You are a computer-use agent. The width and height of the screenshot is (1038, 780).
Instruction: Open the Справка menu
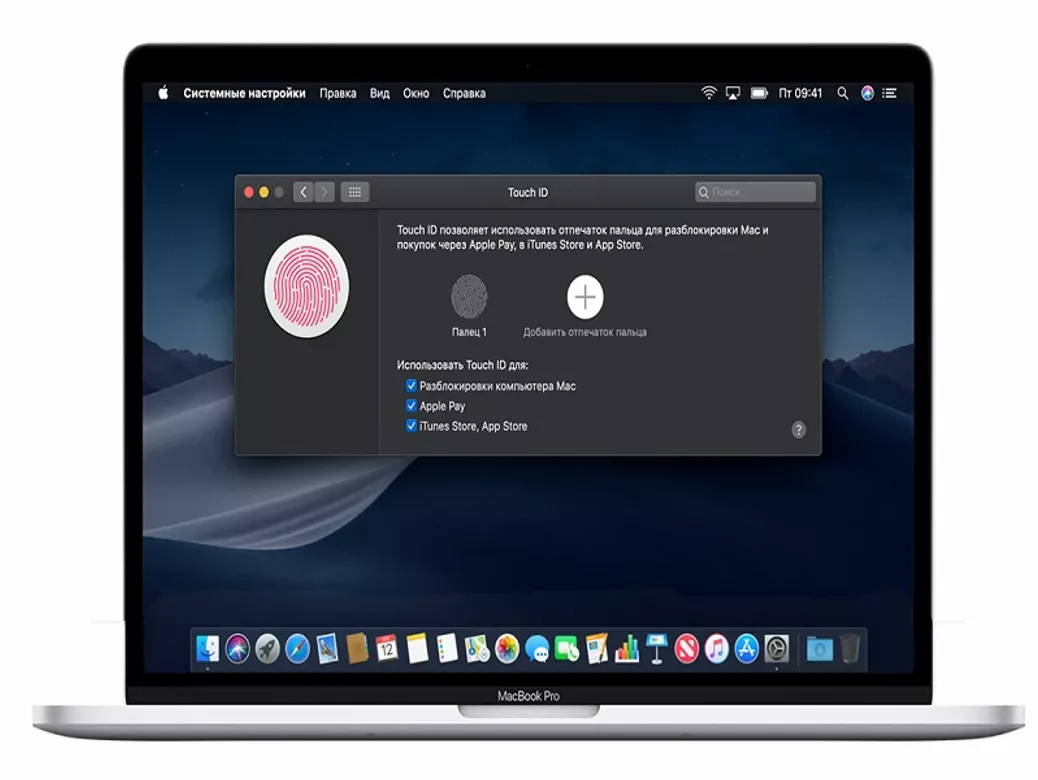tap(464, 93)
